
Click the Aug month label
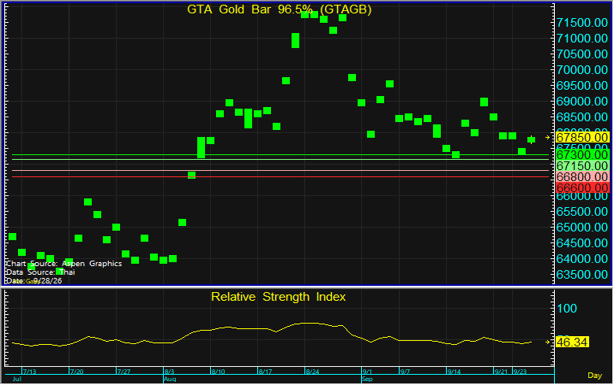170,379
